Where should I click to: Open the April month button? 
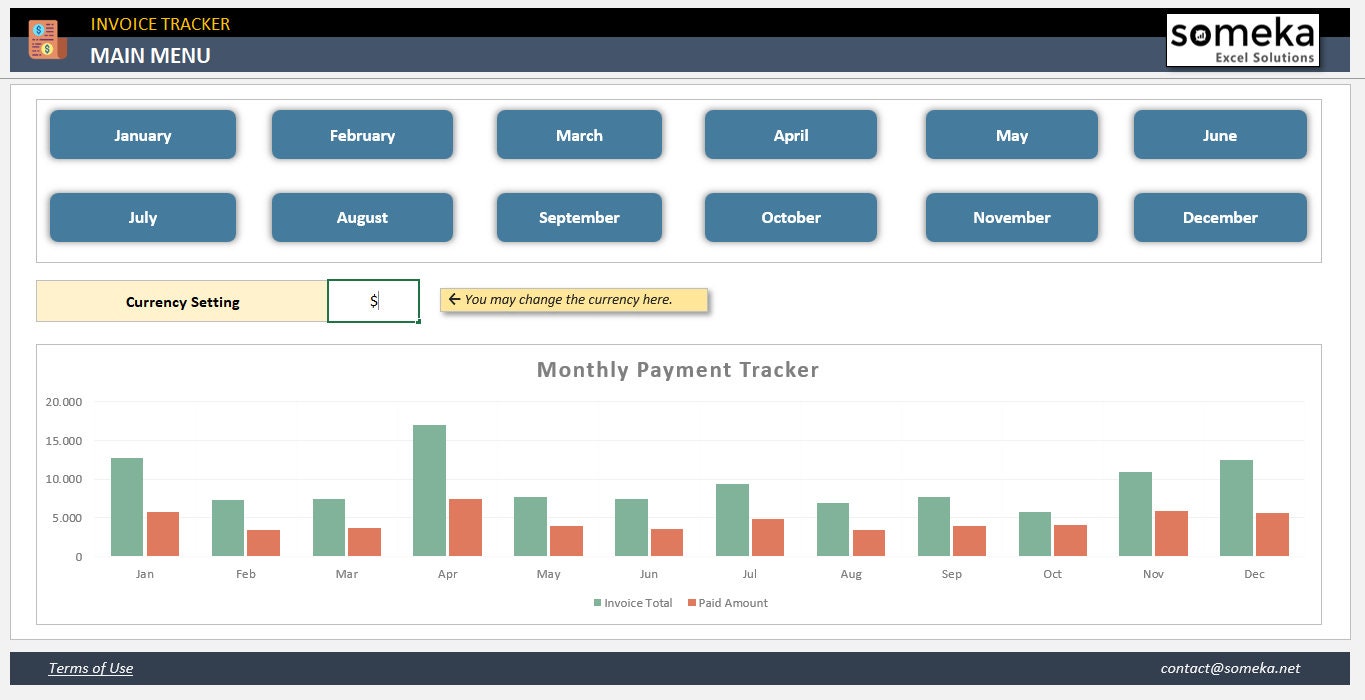pyautogui.click(x=791, y=135)
